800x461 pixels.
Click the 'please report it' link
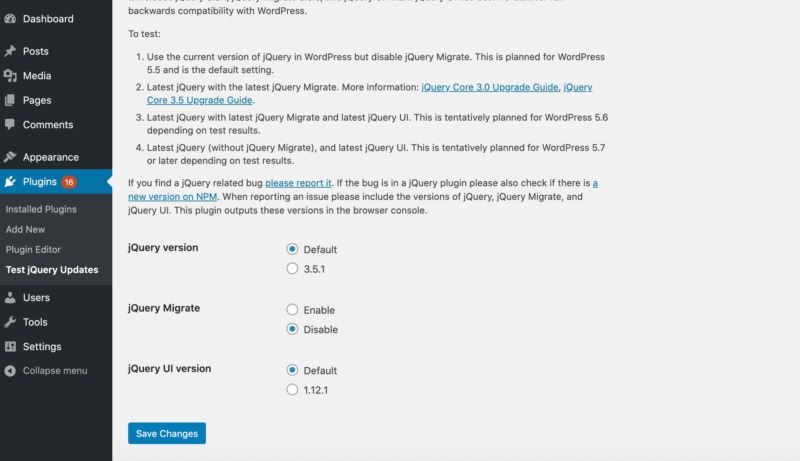click(x=299, y=183)
